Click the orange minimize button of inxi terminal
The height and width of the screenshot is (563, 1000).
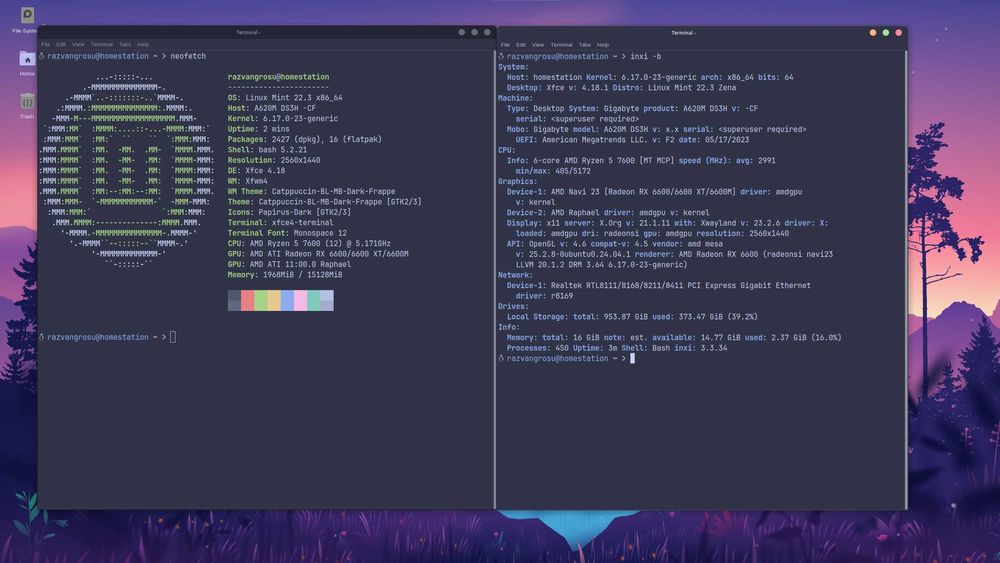[872, 33]
